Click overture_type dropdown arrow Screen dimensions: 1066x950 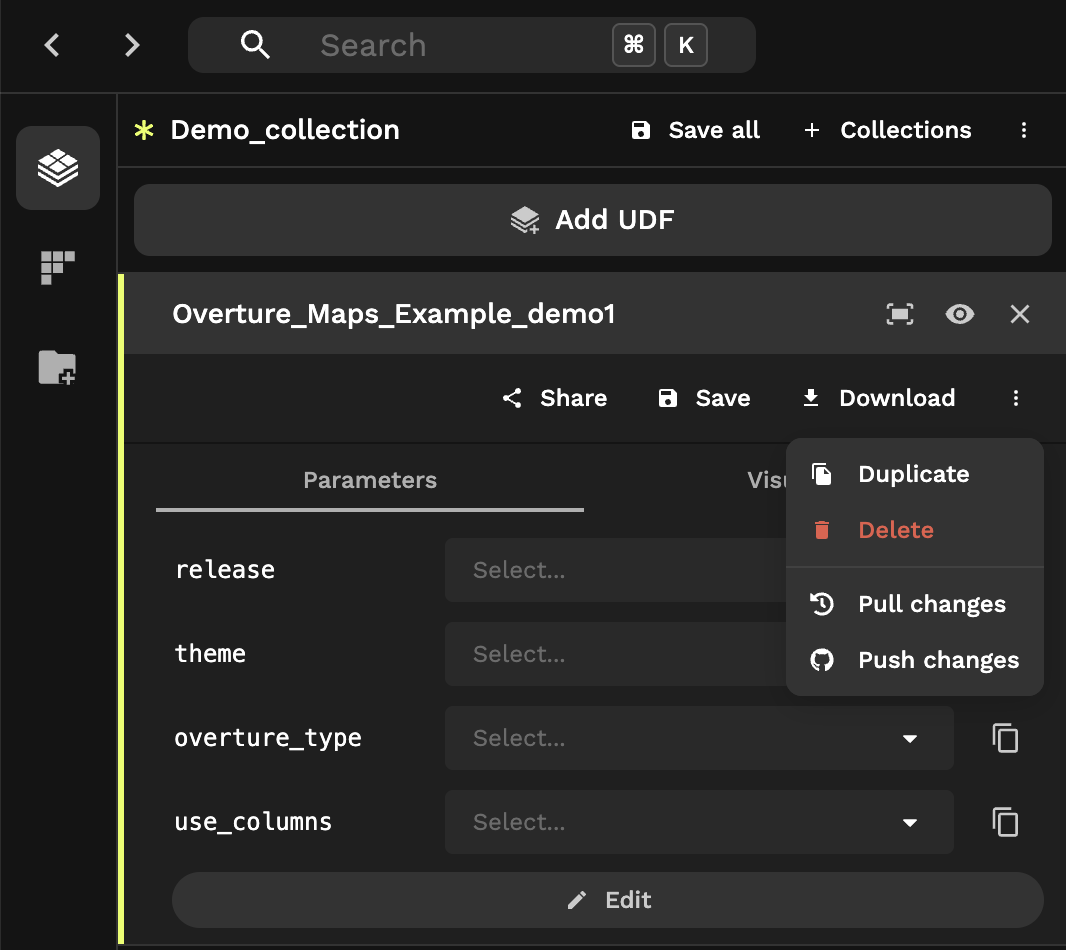[910, 739]
